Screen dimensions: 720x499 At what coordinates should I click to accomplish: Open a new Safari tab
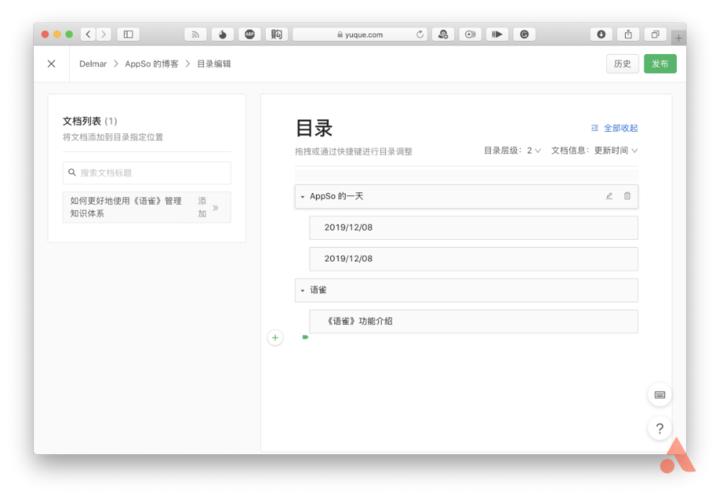[x=678, y=38]
